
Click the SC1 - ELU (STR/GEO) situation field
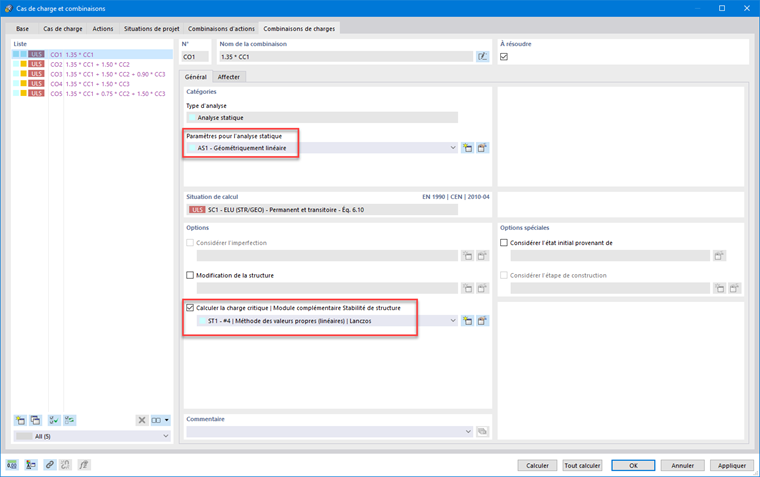click(322, 210)
